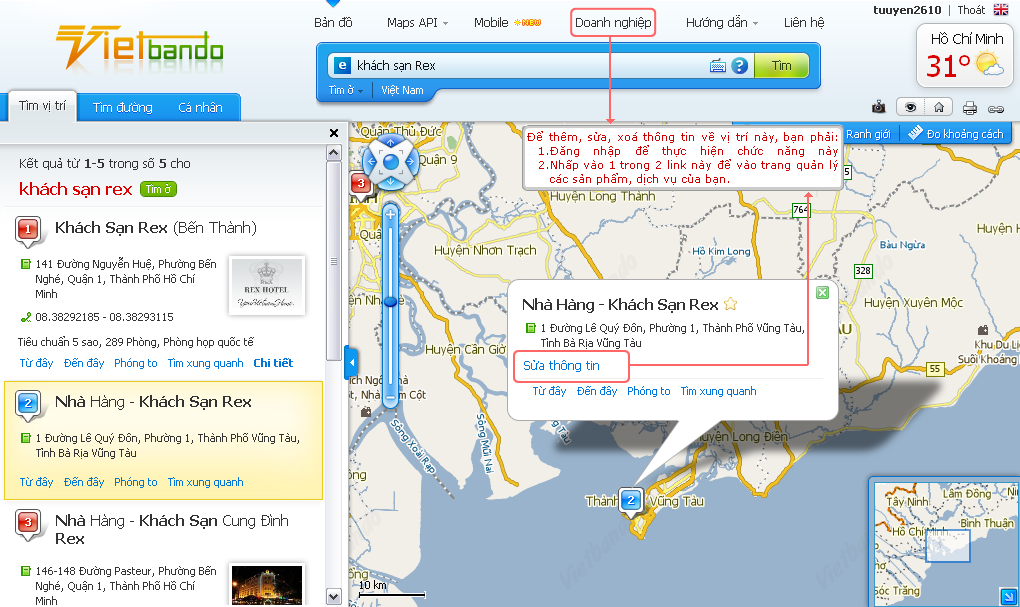Open Chi tiết for Khách Sạn Rex

tap(273, 363)
